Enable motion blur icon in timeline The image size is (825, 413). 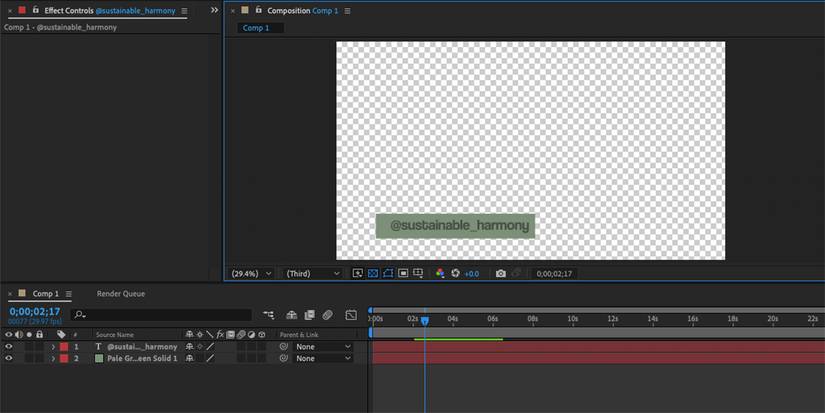point(328,315)
